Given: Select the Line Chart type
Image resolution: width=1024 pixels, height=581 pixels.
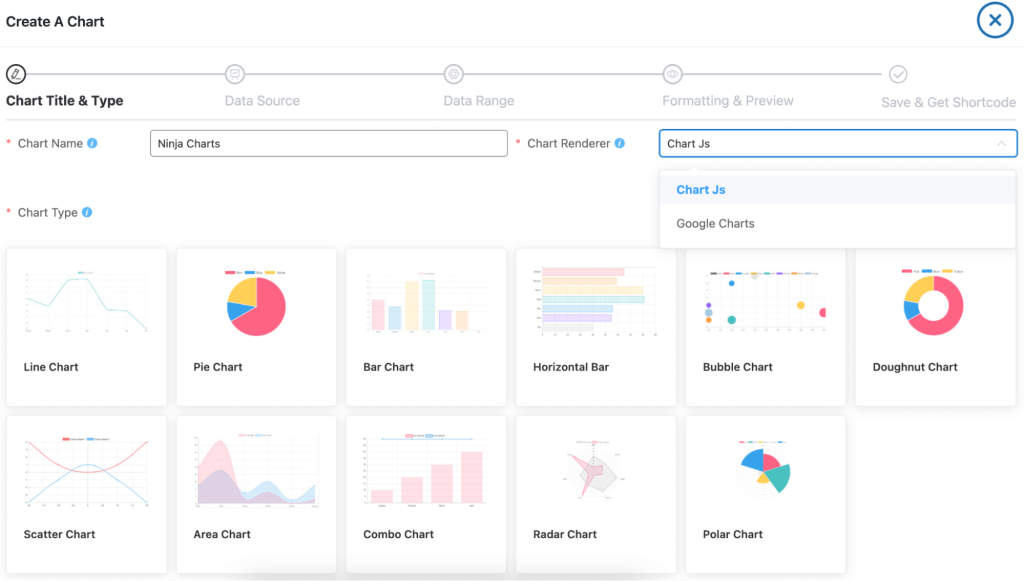Looking at the screenshot, I should [x=86, y=327].
